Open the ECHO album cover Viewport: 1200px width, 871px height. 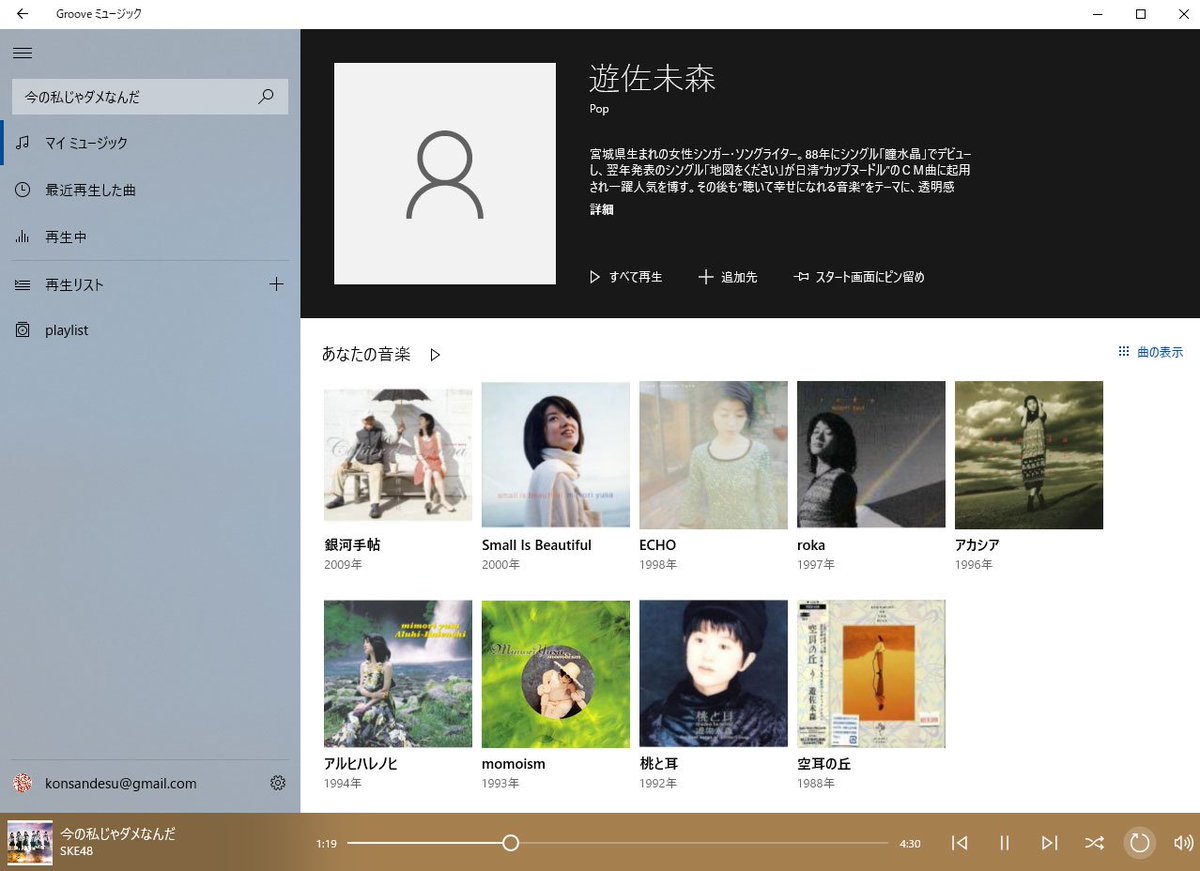pos(713,455)
